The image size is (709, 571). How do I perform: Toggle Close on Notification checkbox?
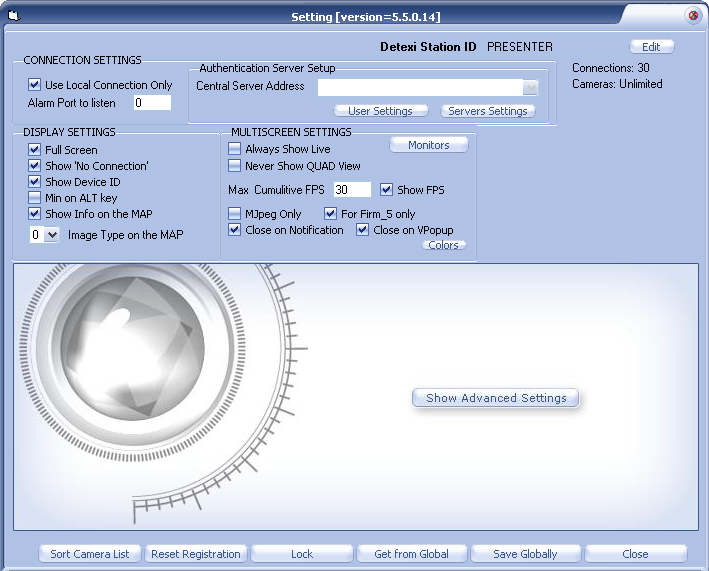pyautogui.click(x=234, y=230)
